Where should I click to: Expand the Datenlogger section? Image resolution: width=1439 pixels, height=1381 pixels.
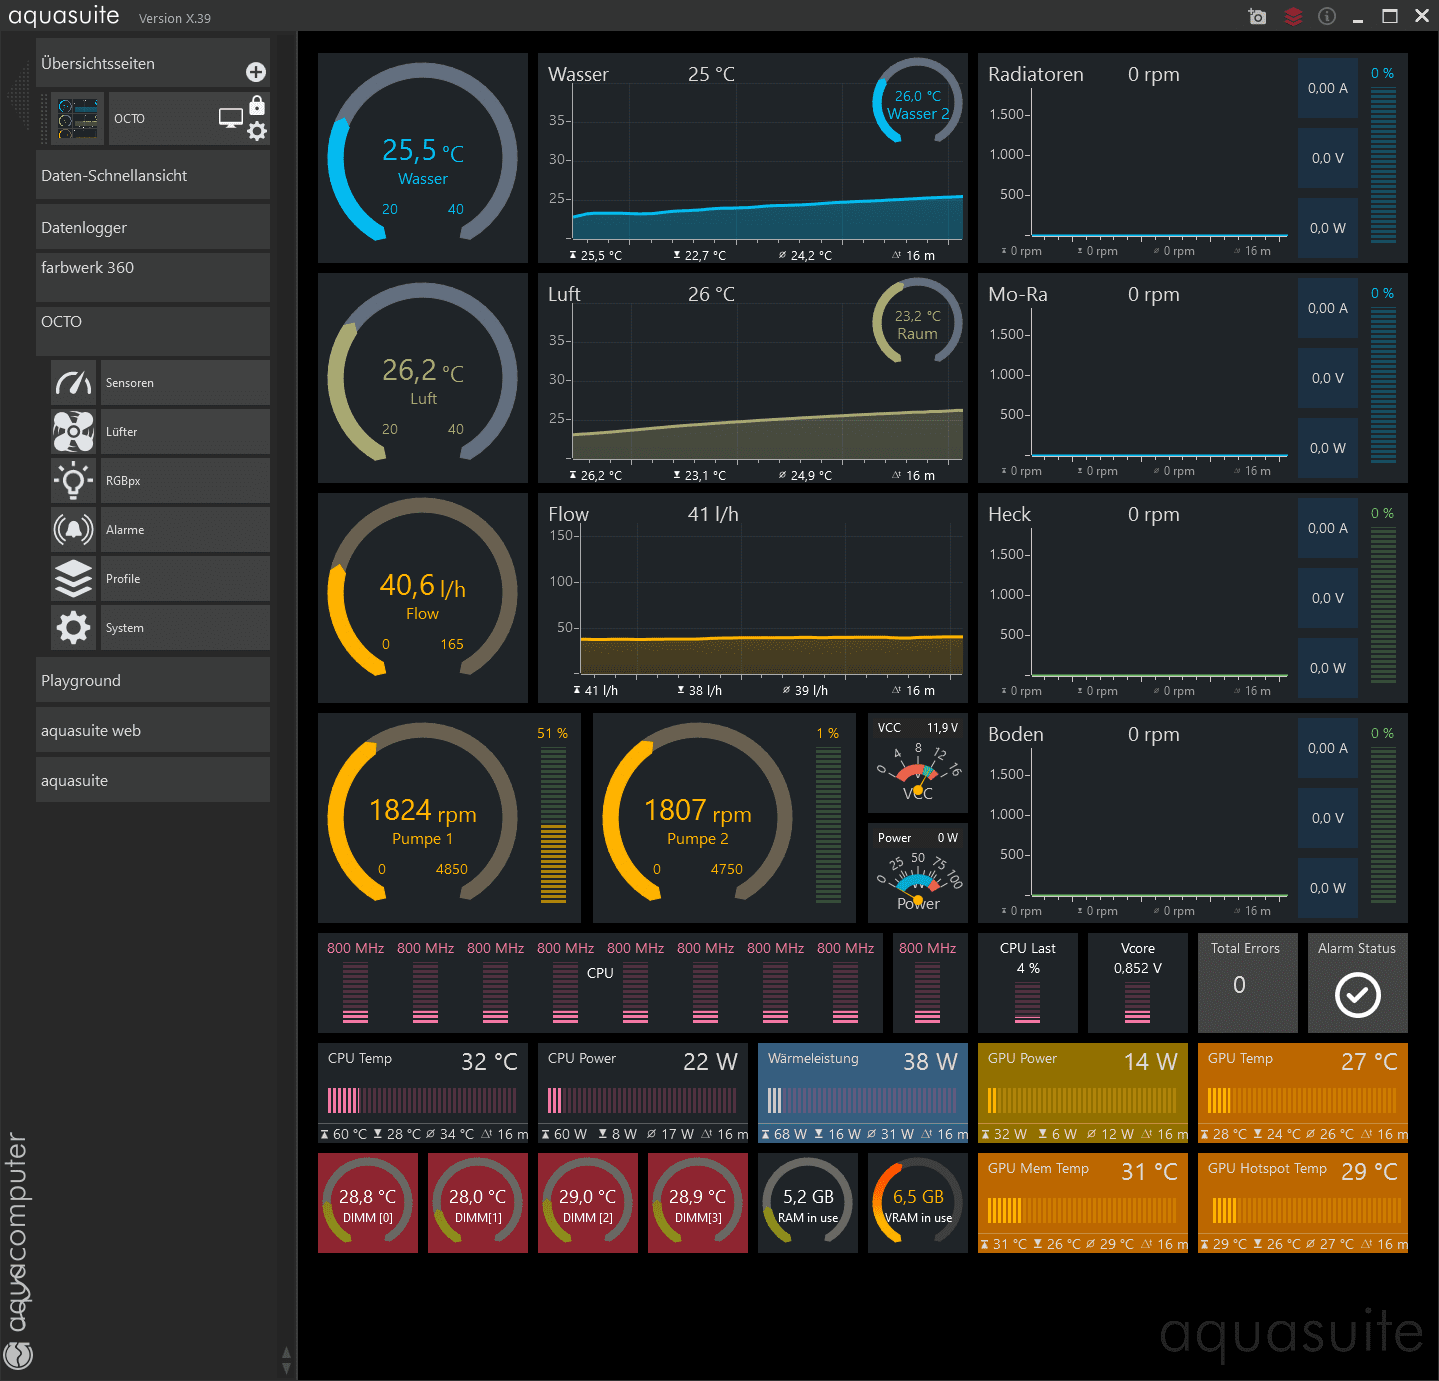pyautogui.click(x=153, y=227)
